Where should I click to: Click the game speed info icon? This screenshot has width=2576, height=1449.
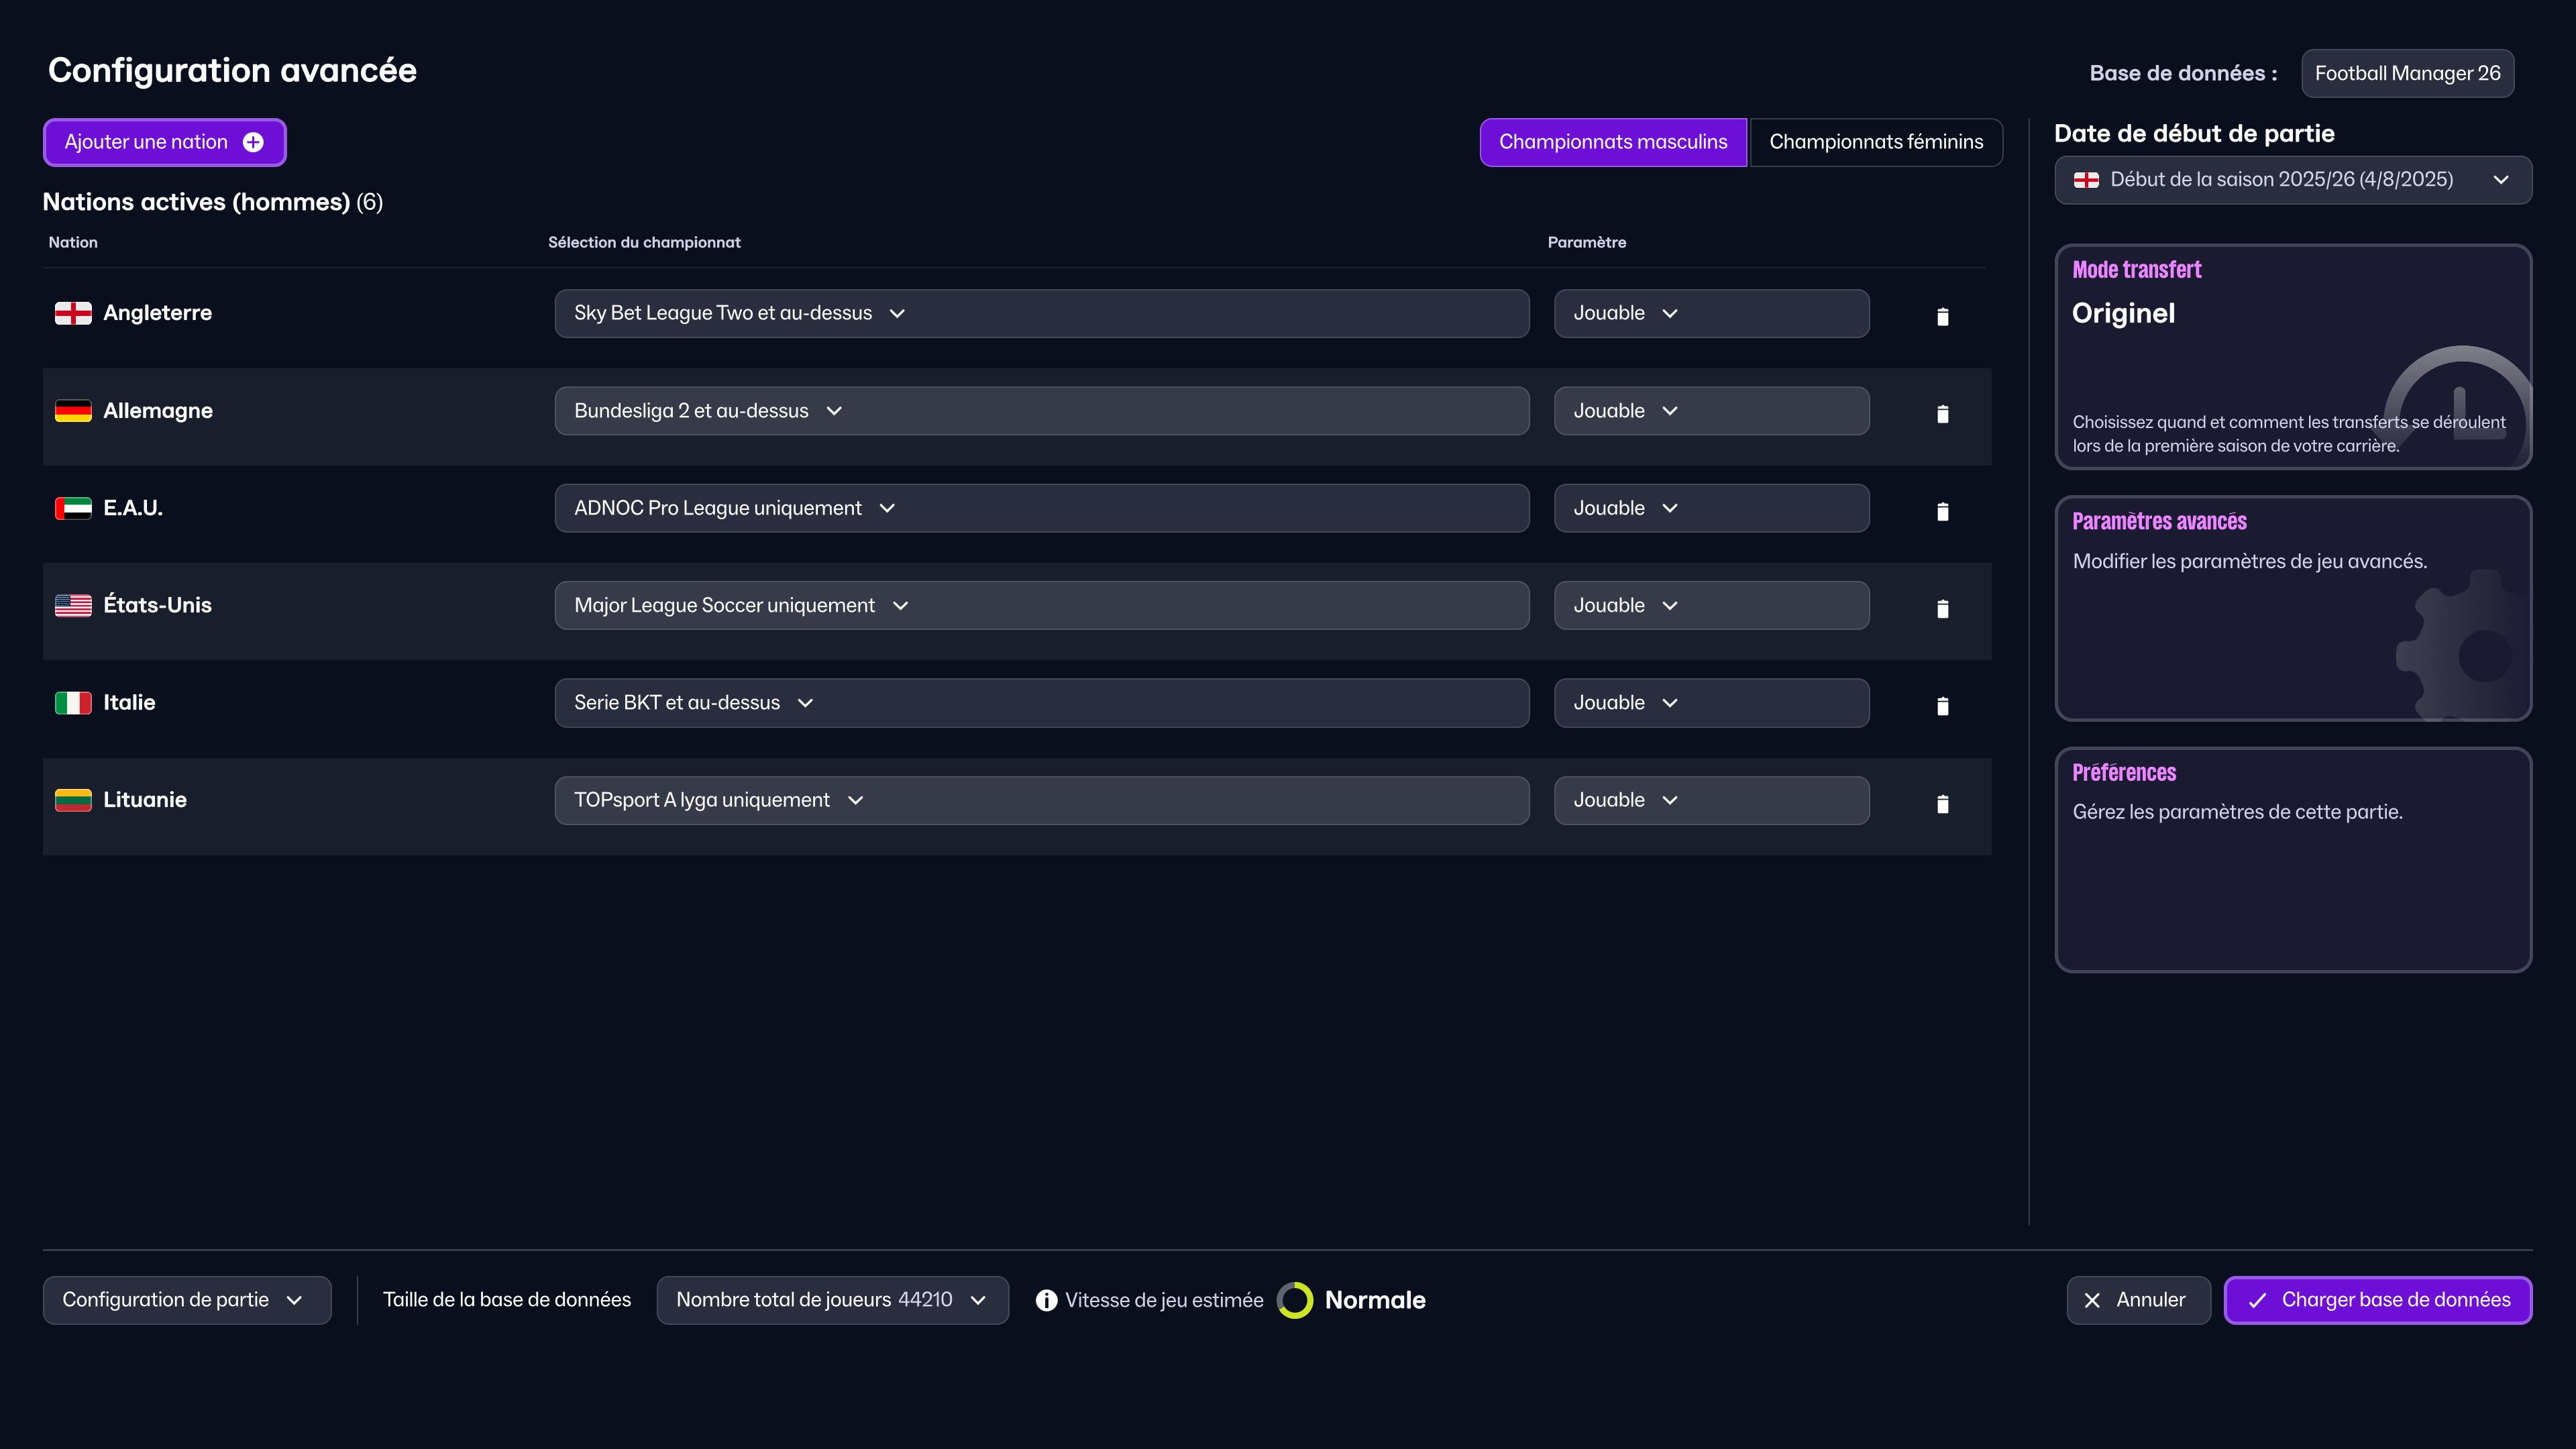[x=1046, y=1300]
